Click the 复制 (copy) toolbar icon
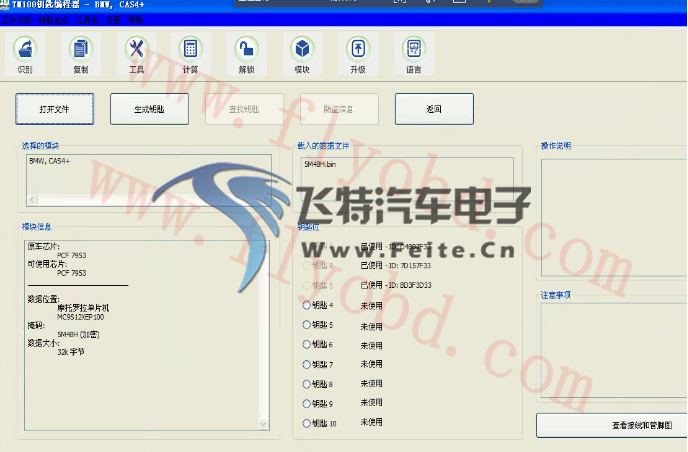Image resolution: width=688 pixels, height=452 pixels. (81, 54)
